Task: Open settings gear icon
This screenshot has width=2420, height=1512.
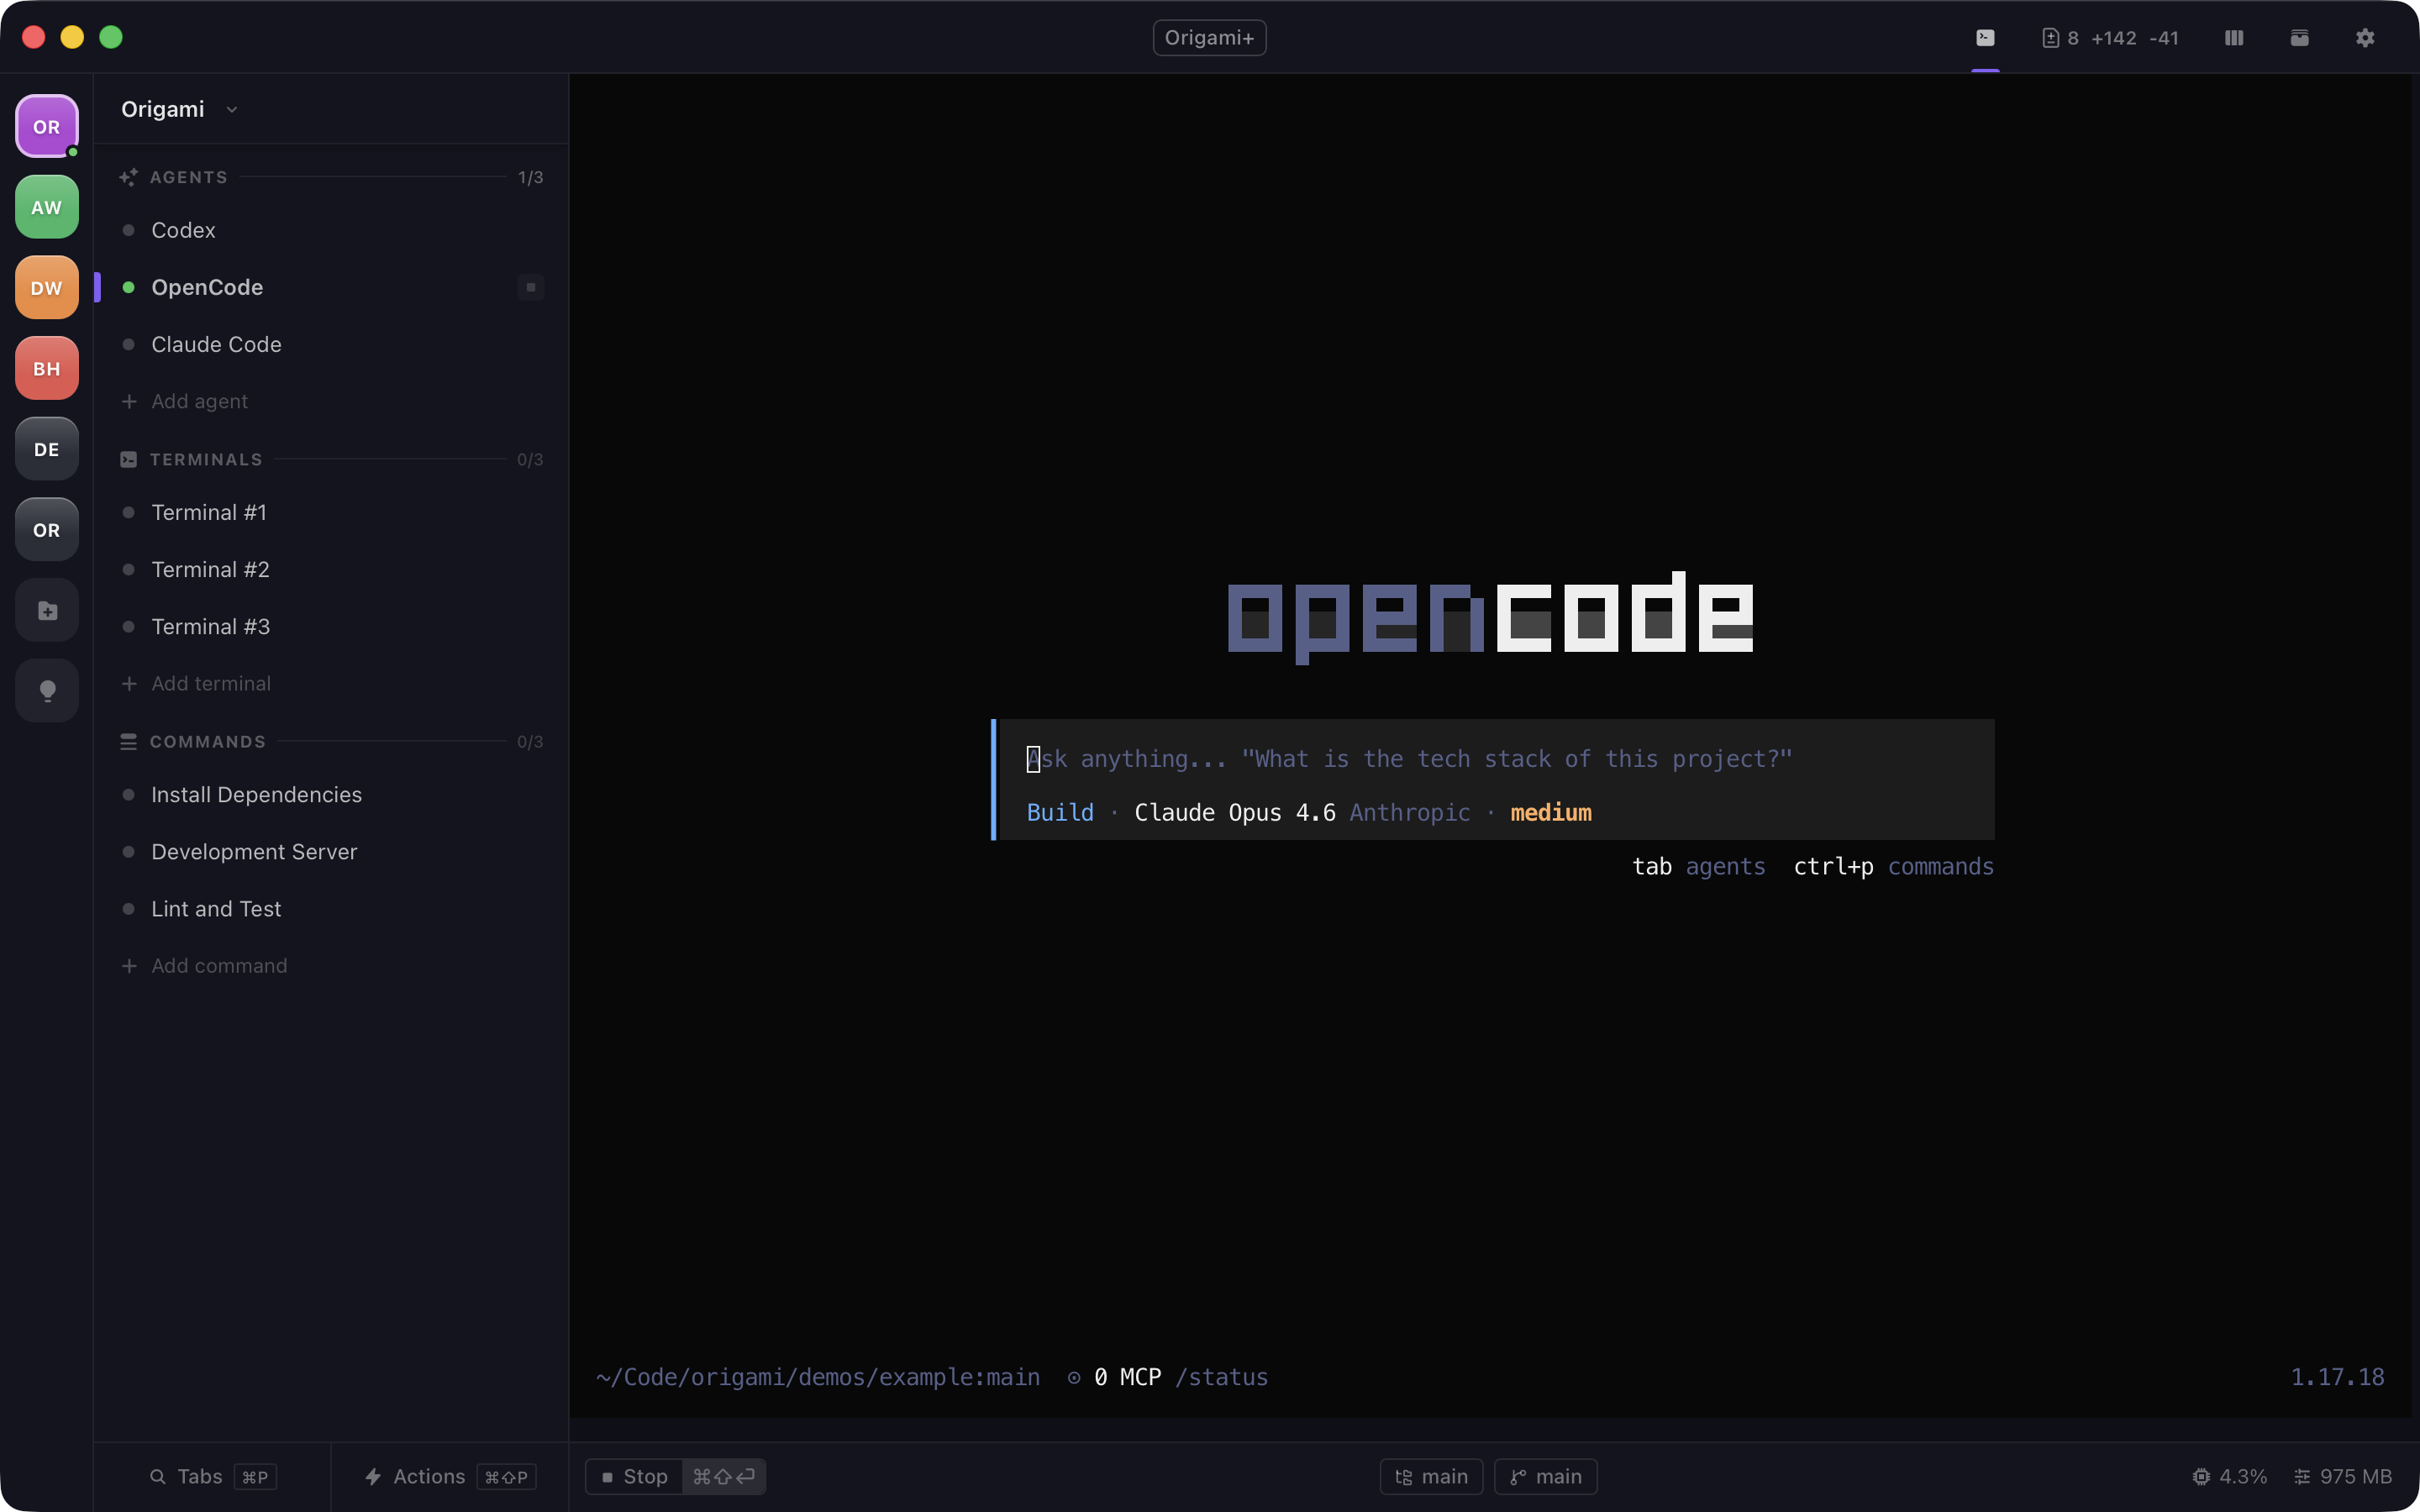Action: click(x=2365, y=38)
